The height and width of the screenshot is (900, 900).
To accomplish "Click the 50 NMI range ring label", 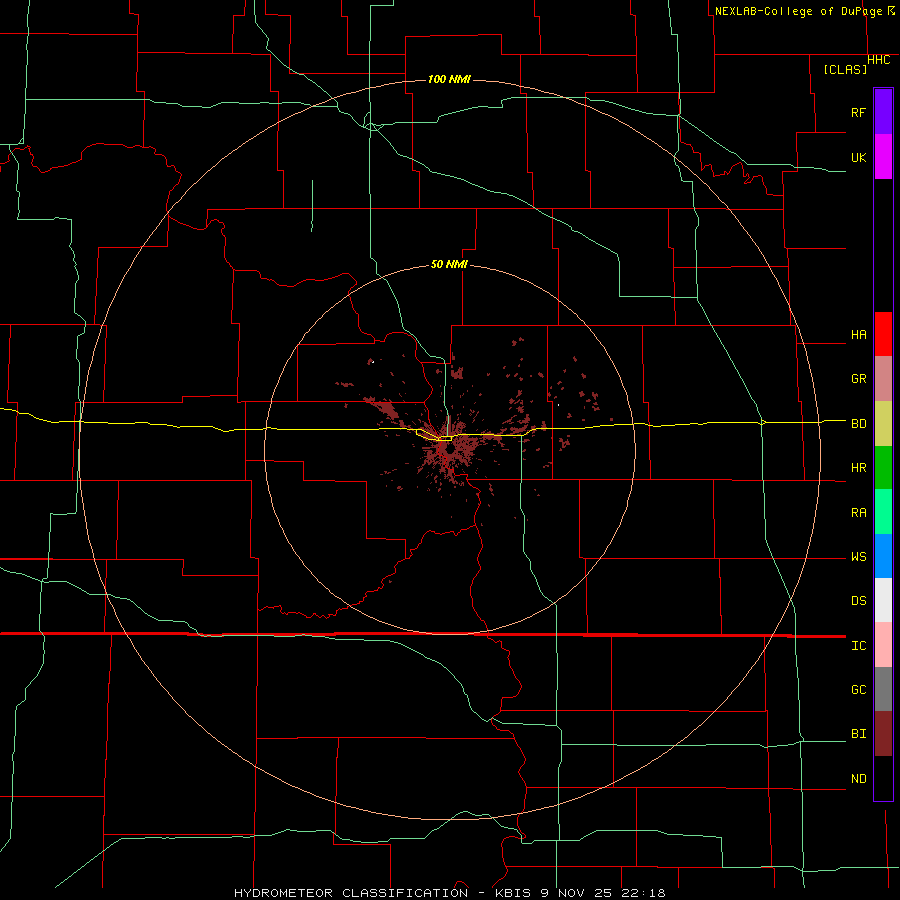I will point(449,264).
